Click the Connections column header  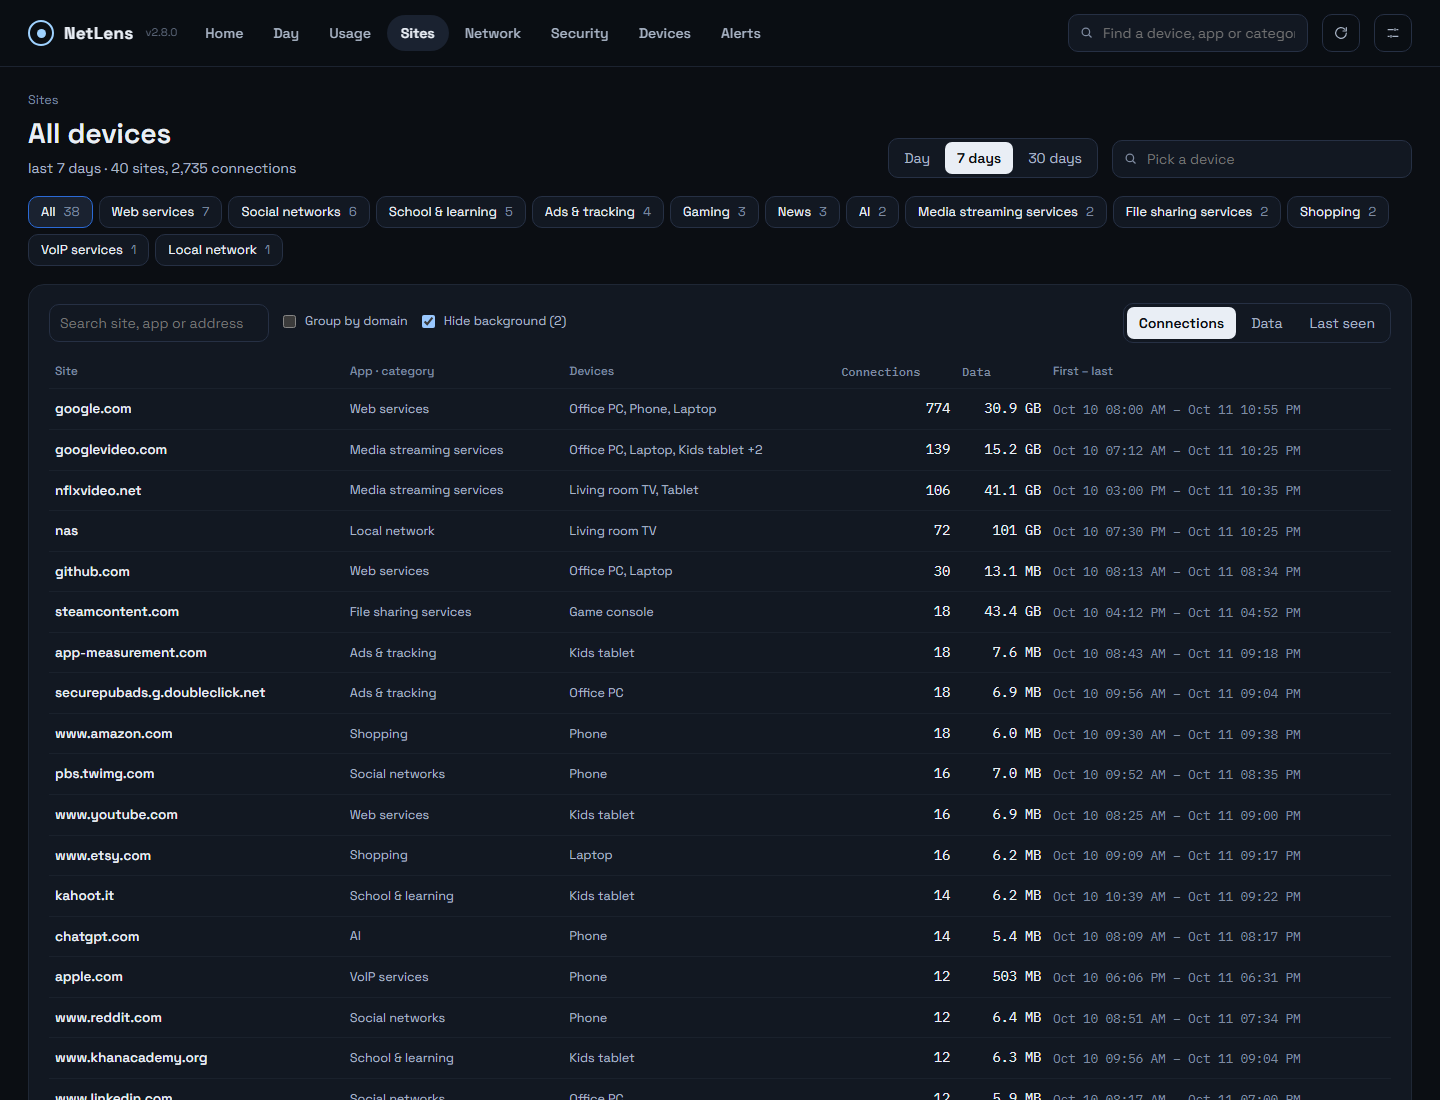tap(881, 372)
